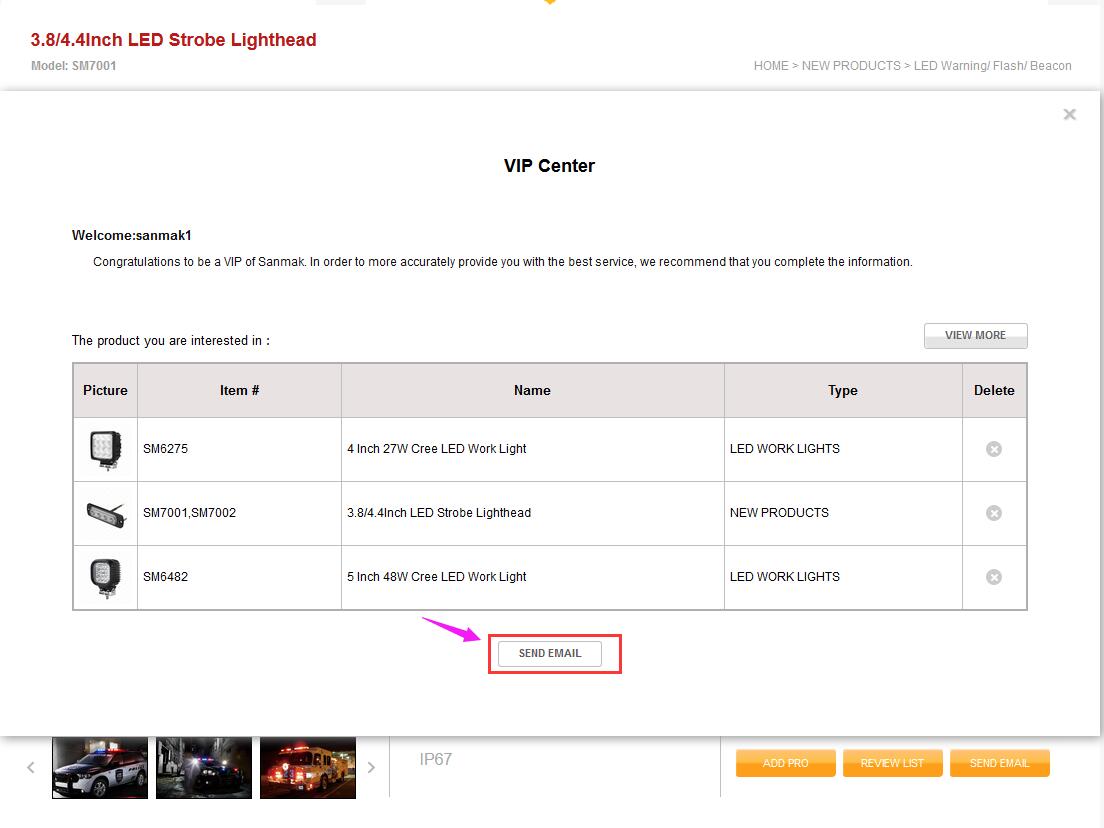The width and height of the screenshot is (1104, 828).
Task: Click the Type column header
Action: tap(843, 390)
